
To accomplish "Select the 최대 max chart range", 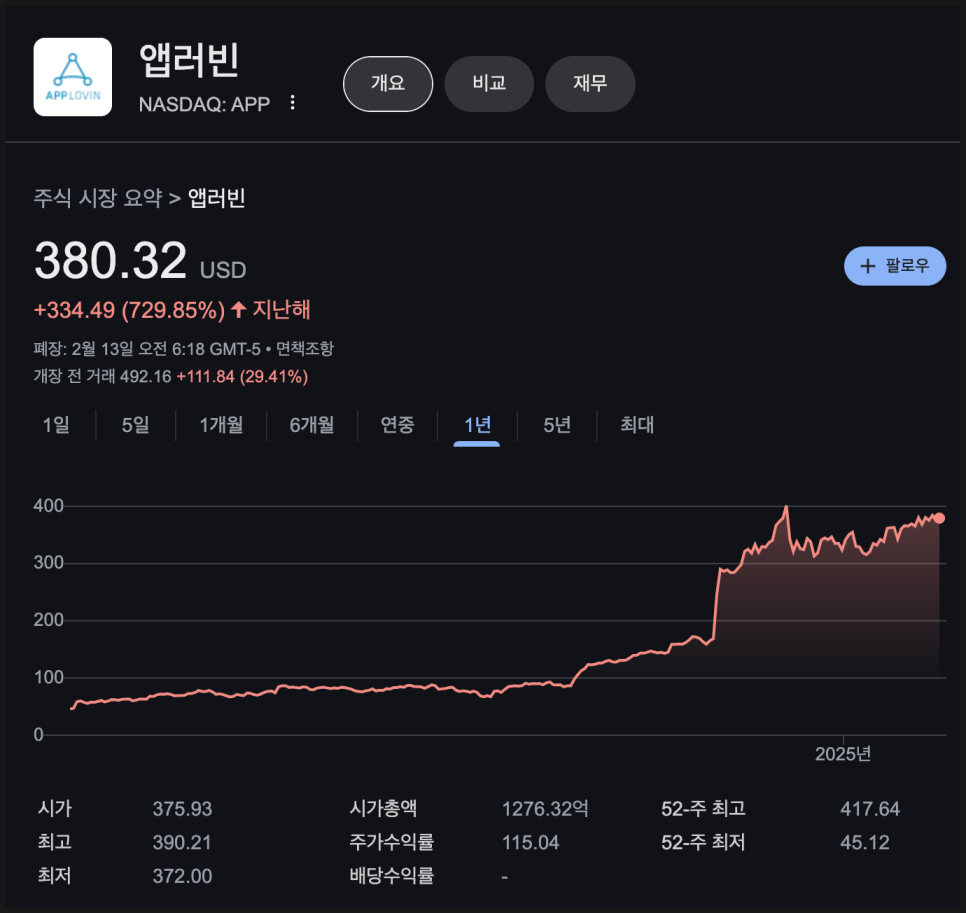I will (x=637, y=424).
